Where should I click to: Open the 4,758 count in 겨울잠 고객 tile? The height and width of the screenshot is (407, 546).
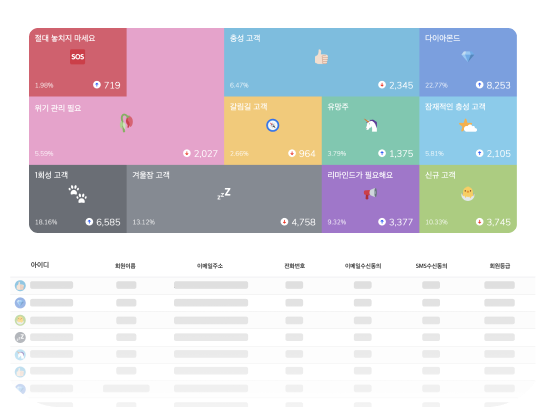tap(303, 222)
